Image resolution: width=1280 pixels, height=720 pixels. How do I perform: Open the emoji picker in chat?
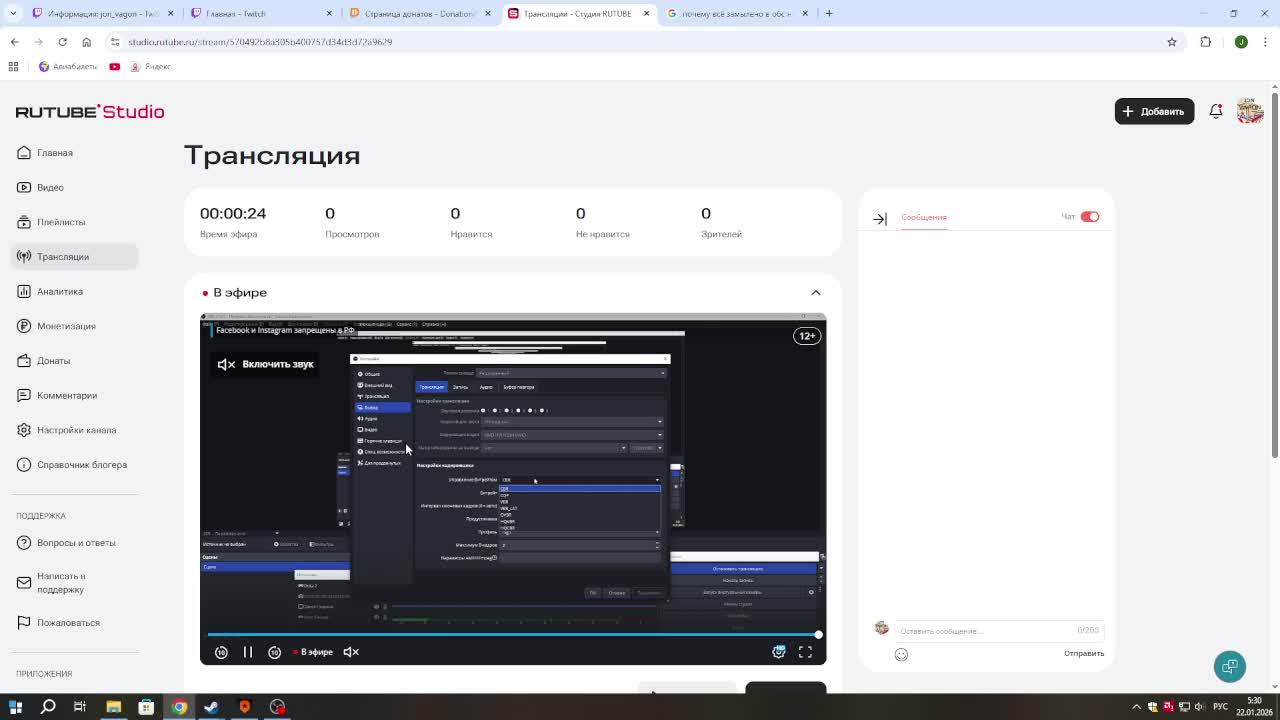901,654
